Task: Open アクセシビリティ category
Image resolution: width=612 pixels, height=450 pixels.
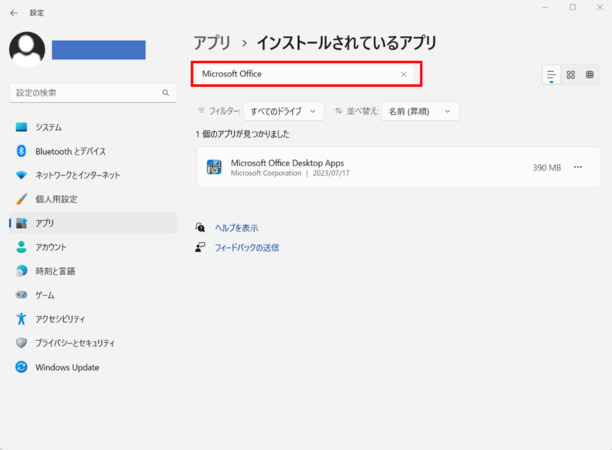Action: coord(93,319)
